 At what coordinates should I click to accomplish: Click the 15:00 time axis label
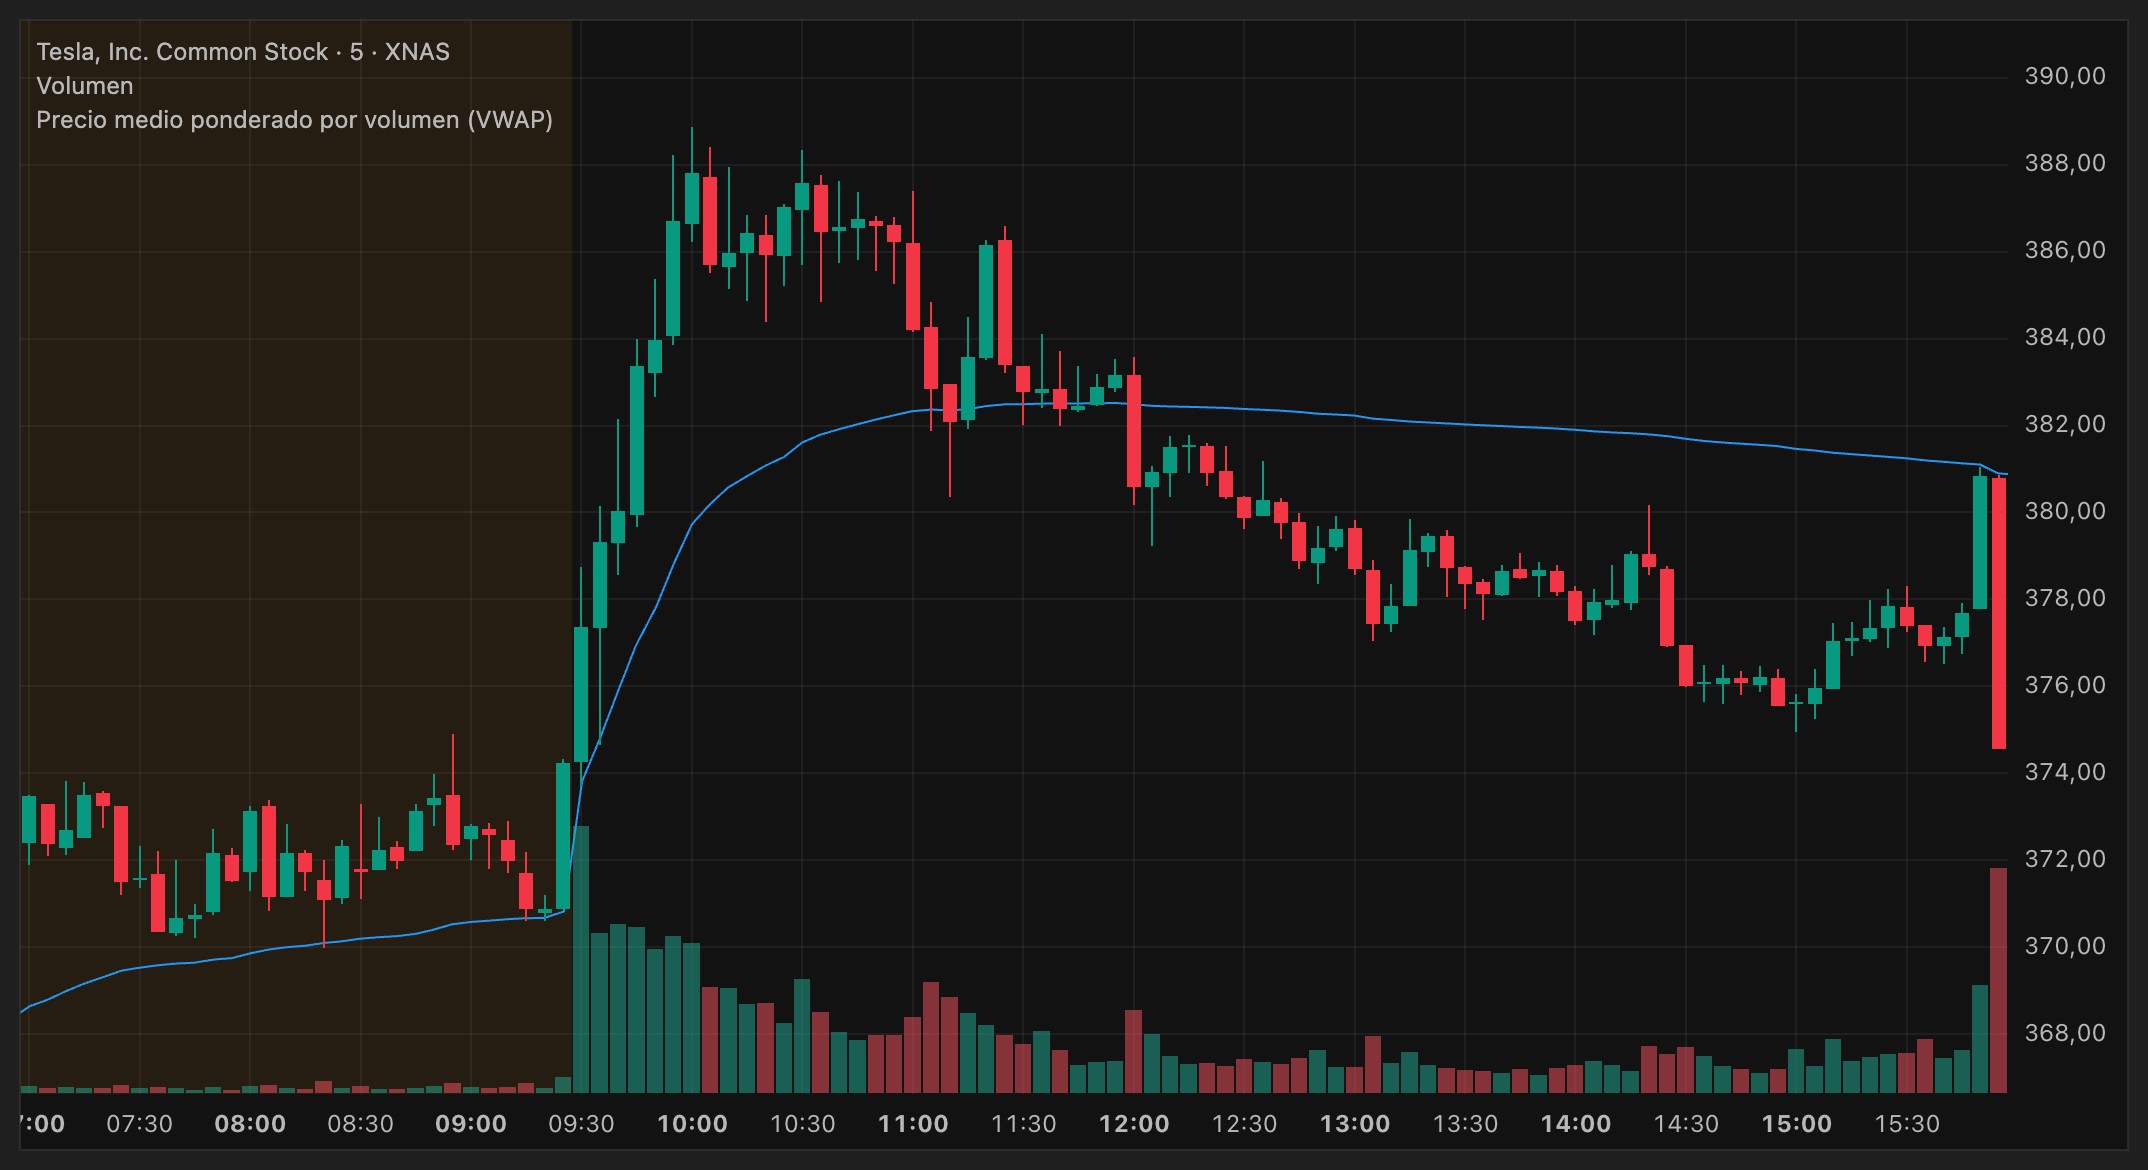[x=1797, y=1124]
